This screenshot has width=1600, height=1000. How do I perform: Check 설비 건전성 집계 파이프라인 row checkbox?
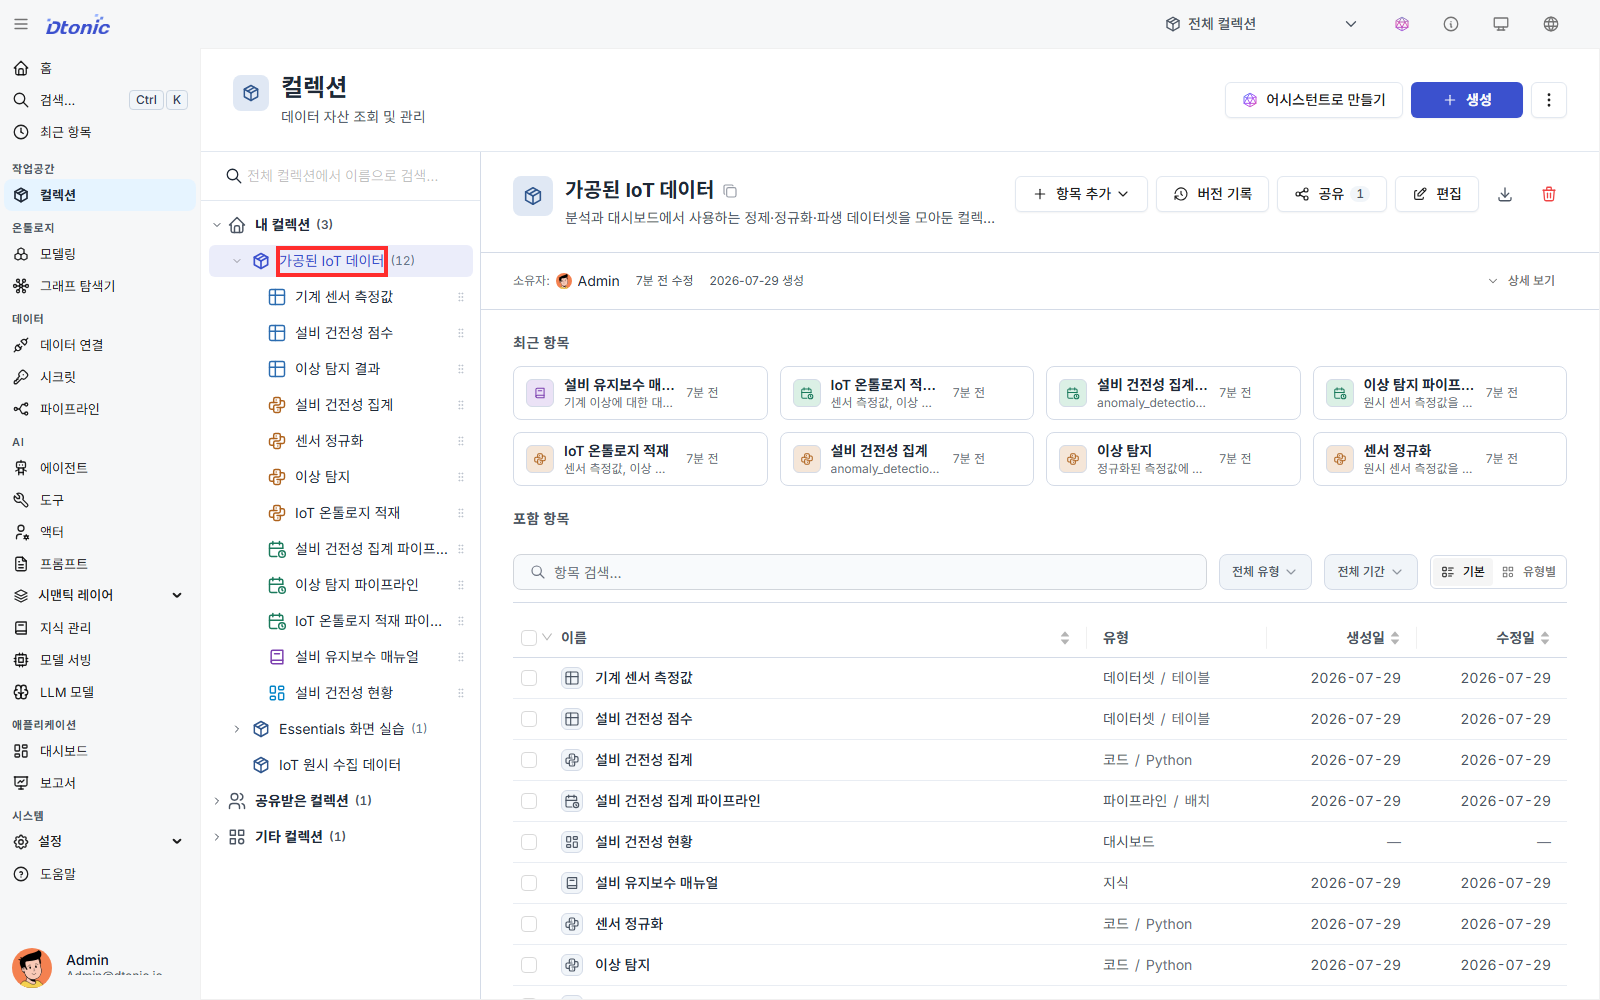[529, 801]
